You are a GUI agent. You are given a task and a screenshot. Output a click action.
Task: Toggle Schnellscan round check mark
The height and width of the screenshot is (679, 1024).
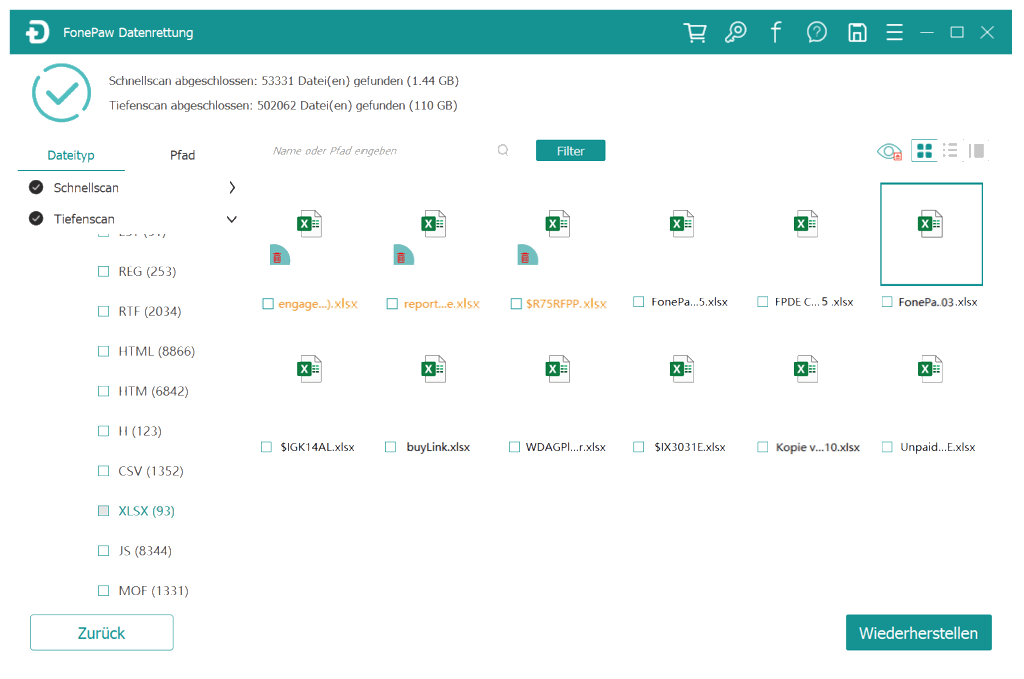pos(36,187)
